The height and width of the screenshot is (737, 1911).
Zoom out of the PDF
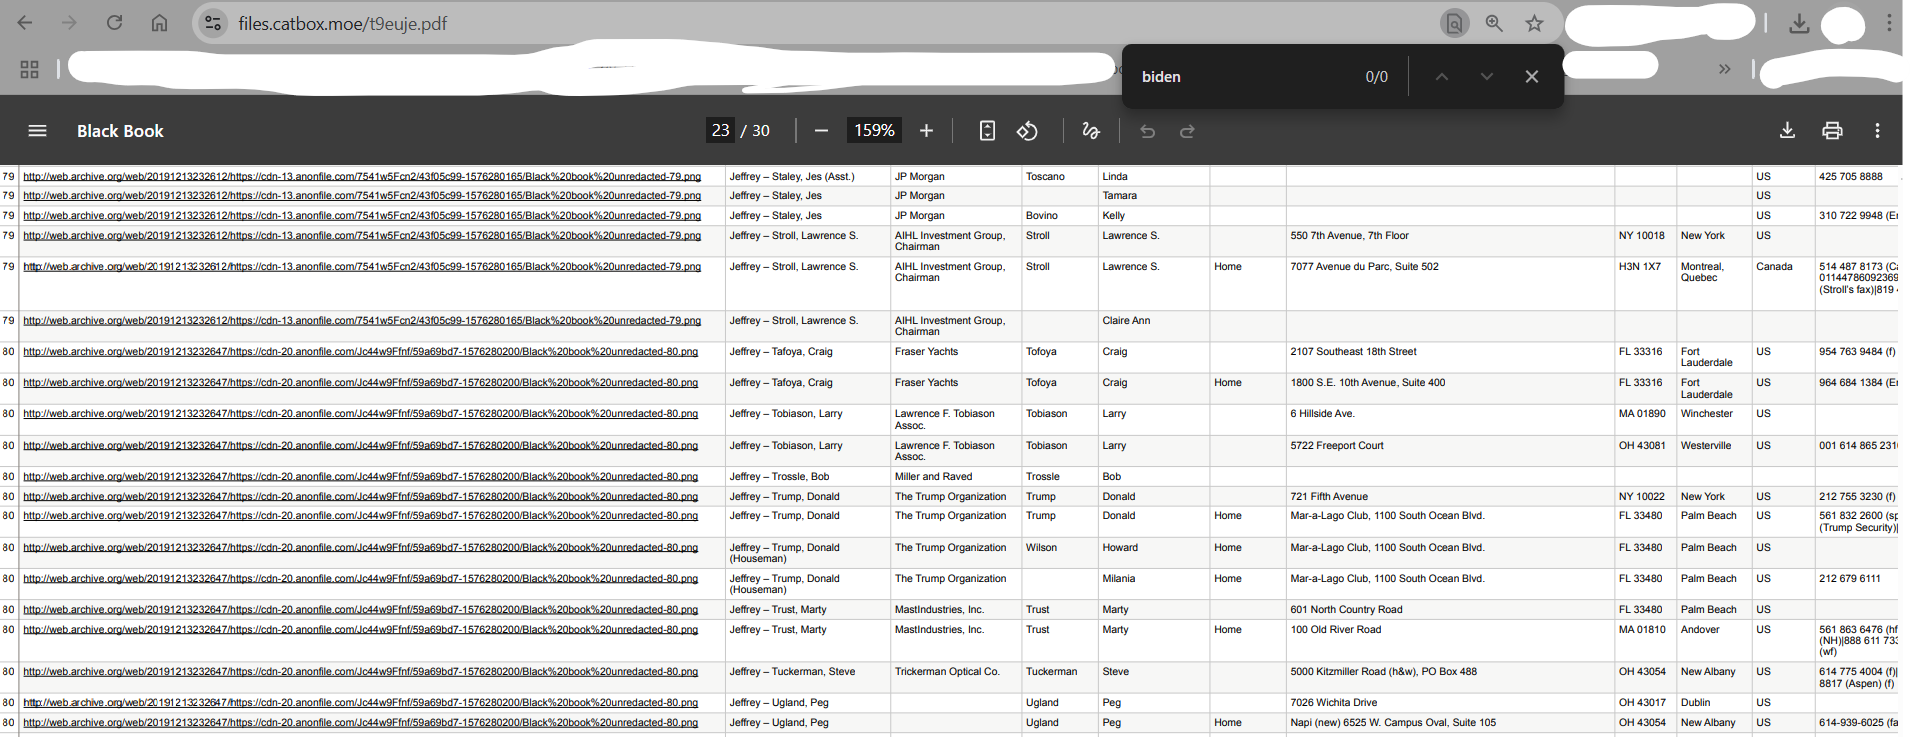point(821,131)
